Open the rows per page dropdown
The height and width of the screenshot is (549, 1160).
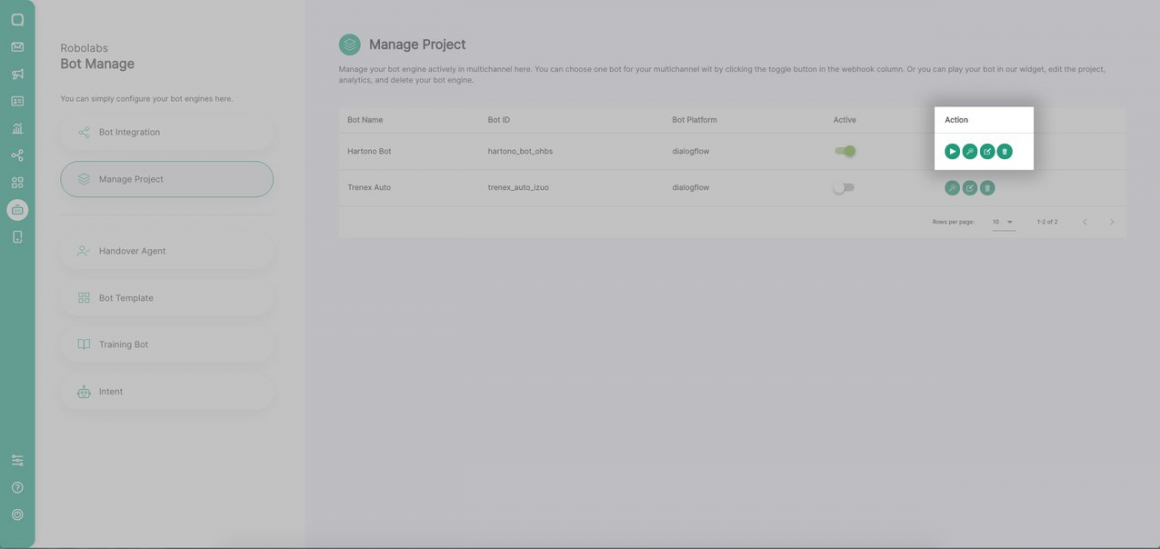click(x=1003, y=222)
